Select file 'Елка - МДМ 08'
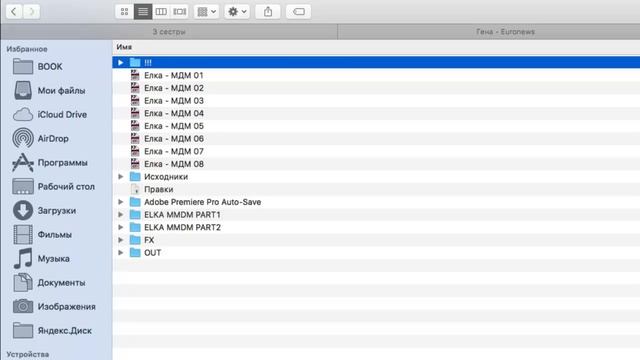640x360 pixels. [x=174, y=164]
